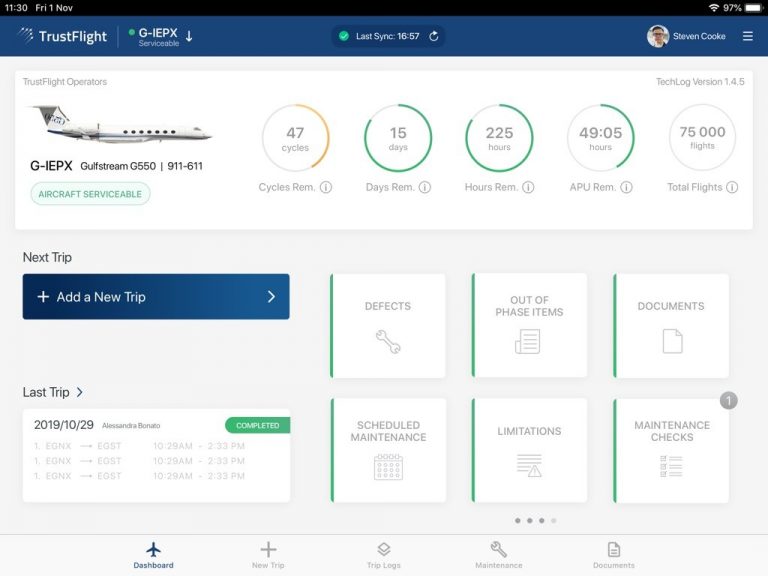
Task: Click the Hours Rem. info icon
Action: pos(528,187)
